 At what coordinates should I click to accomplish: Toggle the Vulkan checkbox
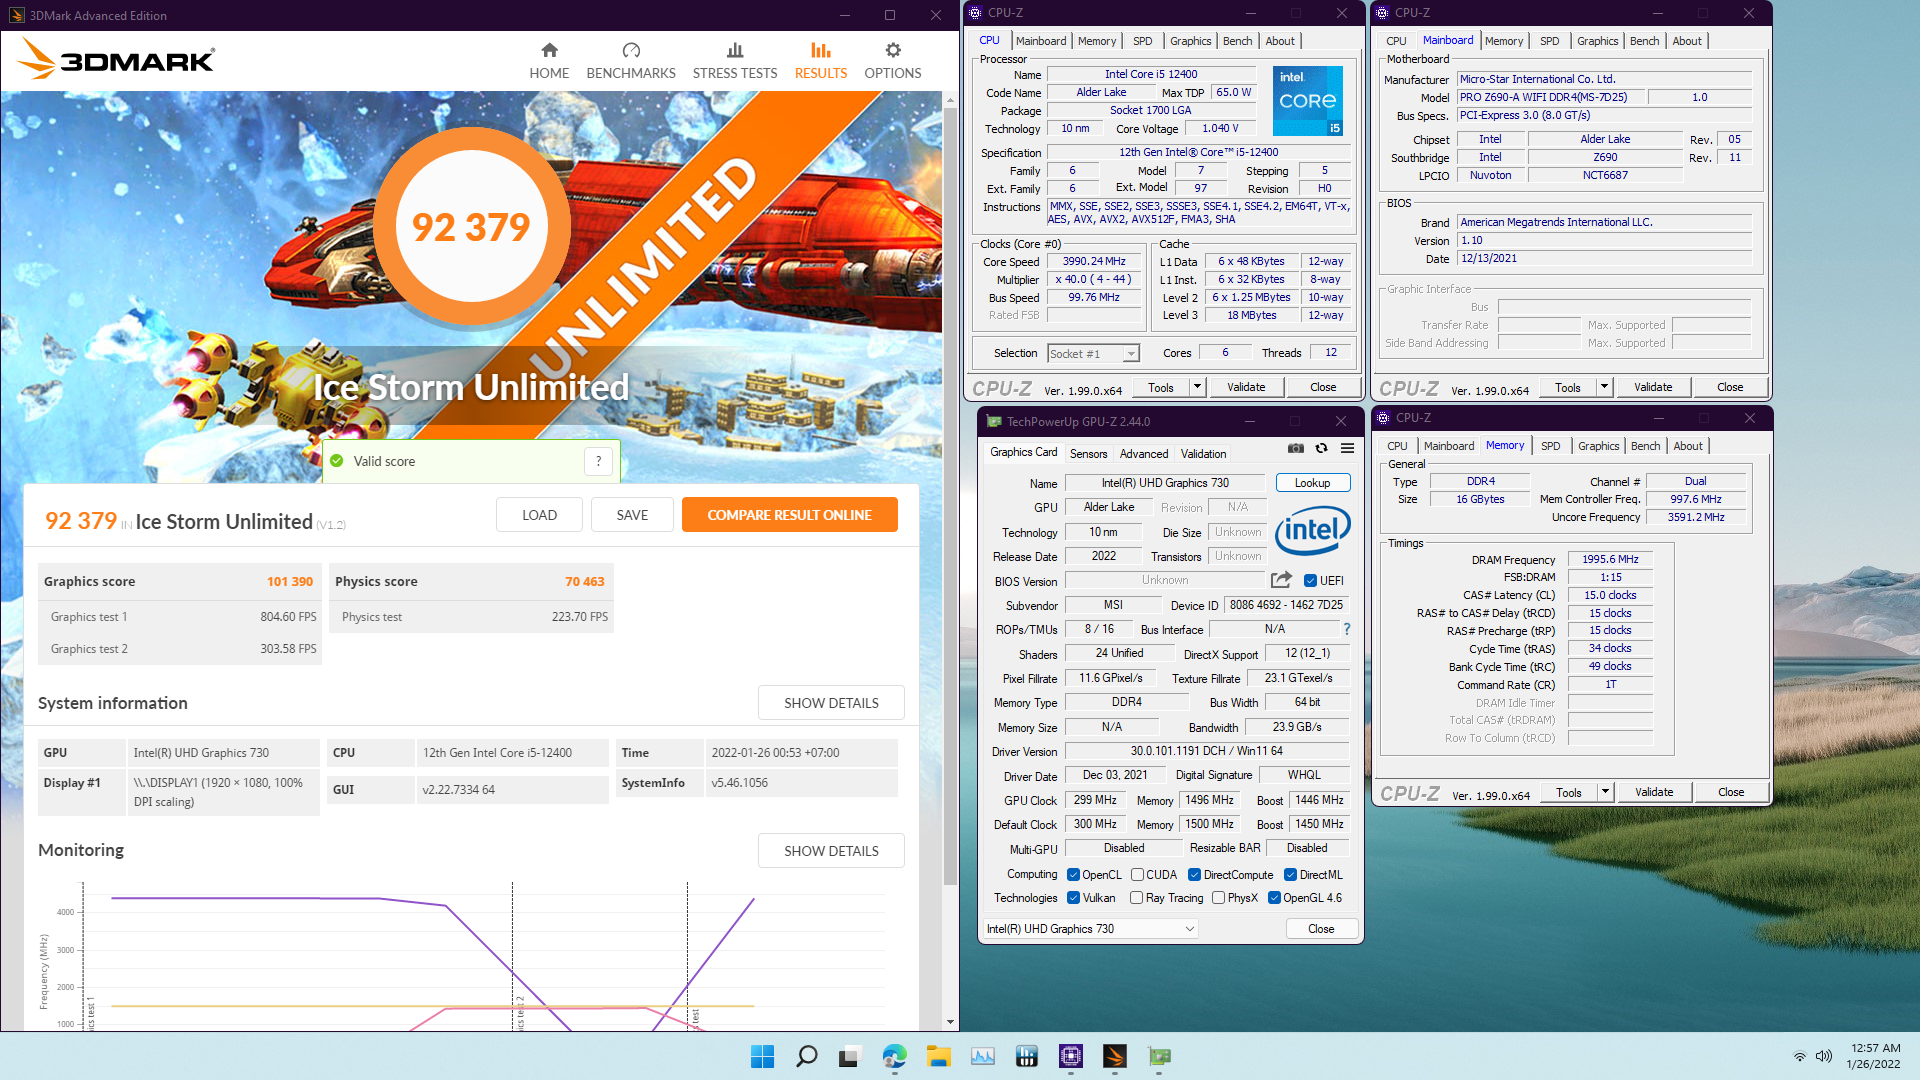pyautogui.click(x=1073, y=898)
